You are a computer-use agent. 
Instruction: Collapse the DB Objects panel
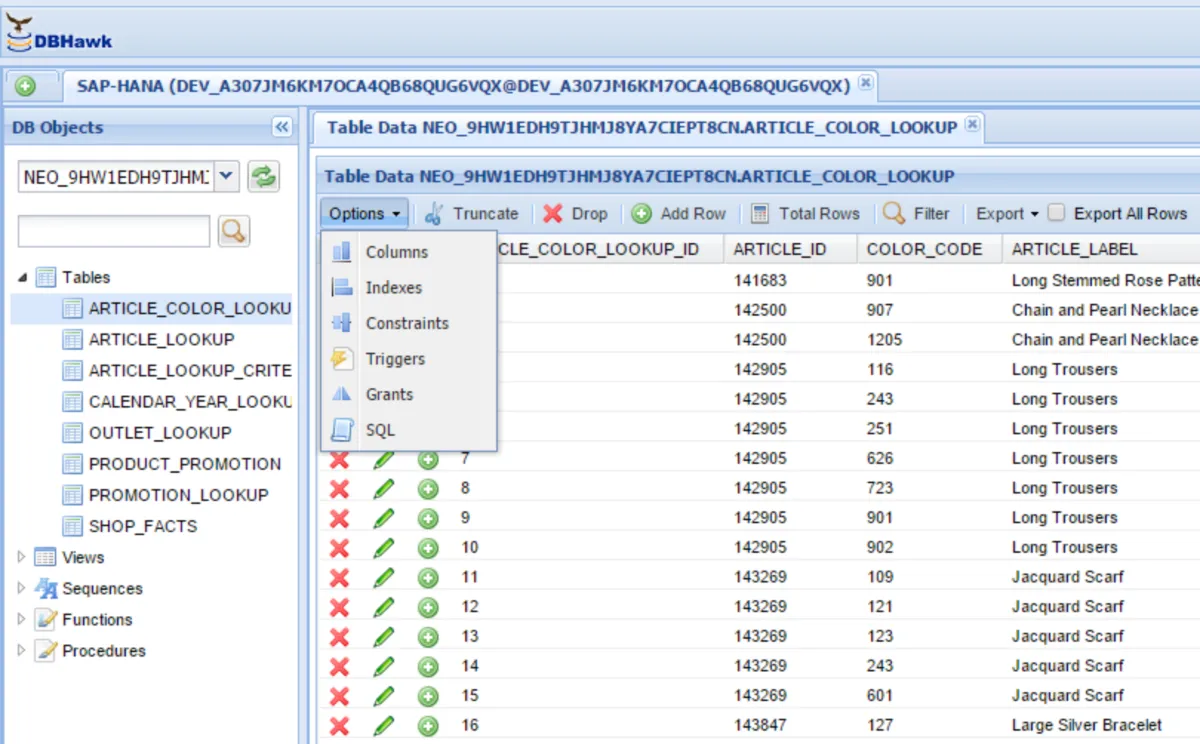coord(281,127)
